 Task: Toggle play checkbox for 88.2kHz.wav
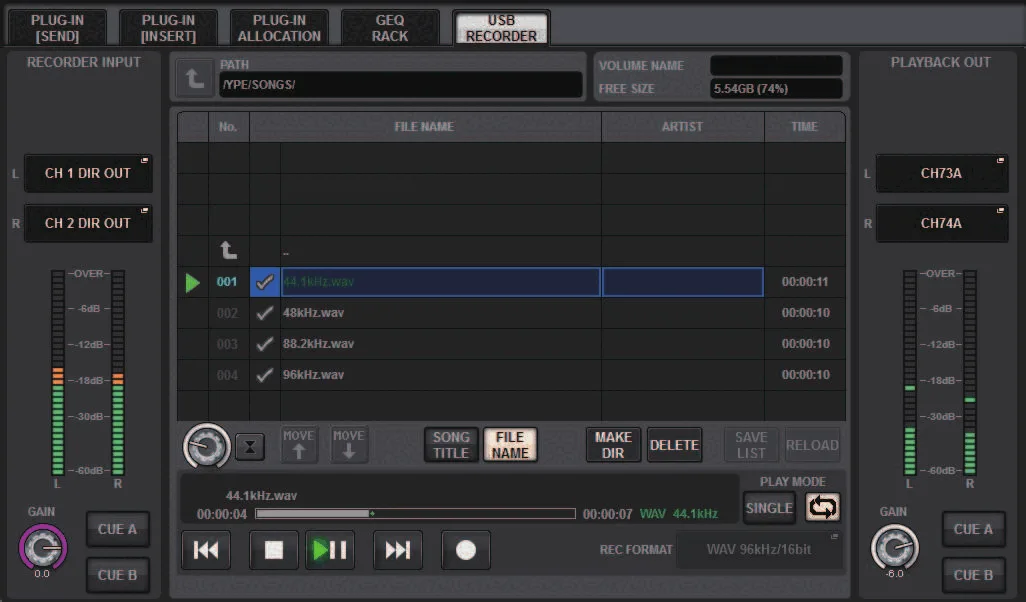click(x=265, y=344)
